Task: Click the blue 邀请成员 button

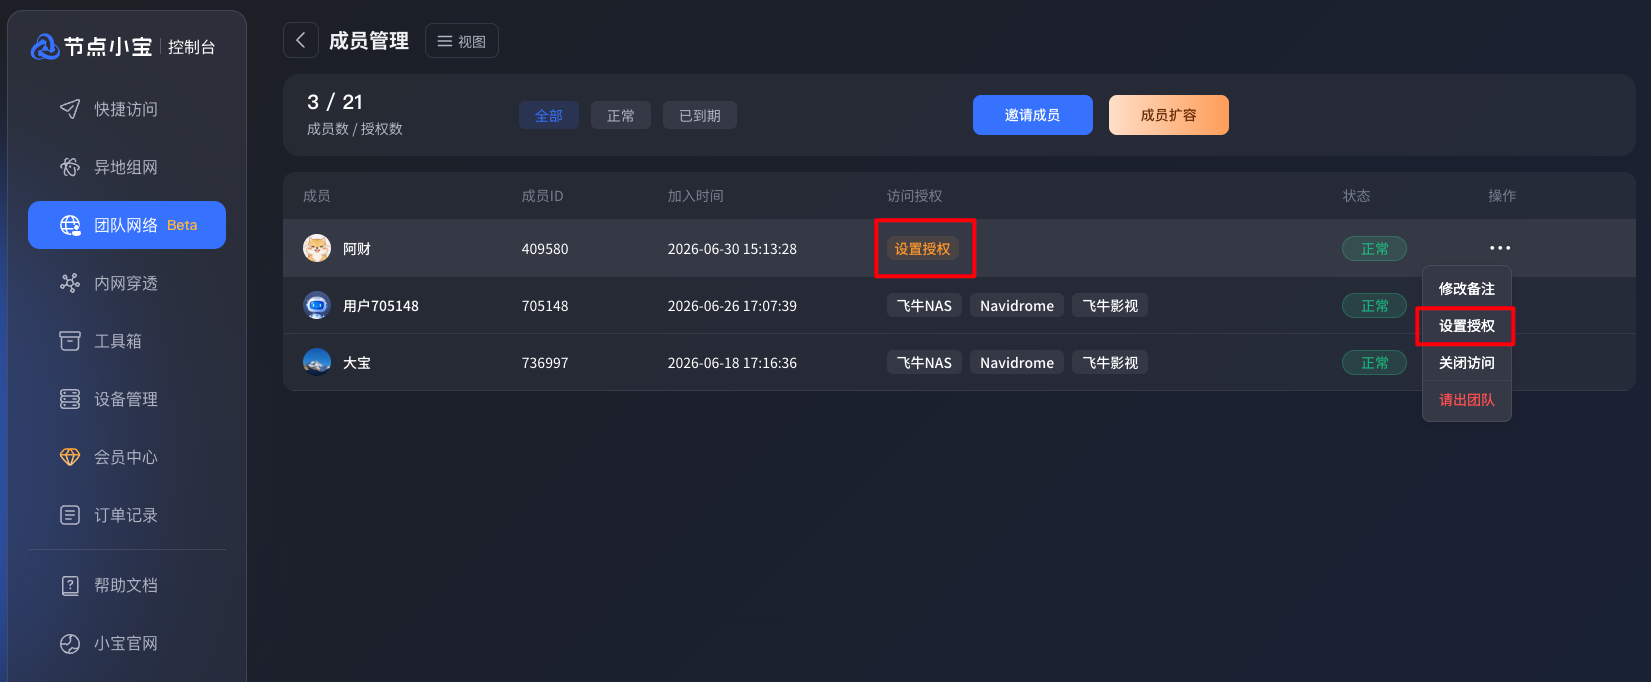Action: [x=1033, y=115]
